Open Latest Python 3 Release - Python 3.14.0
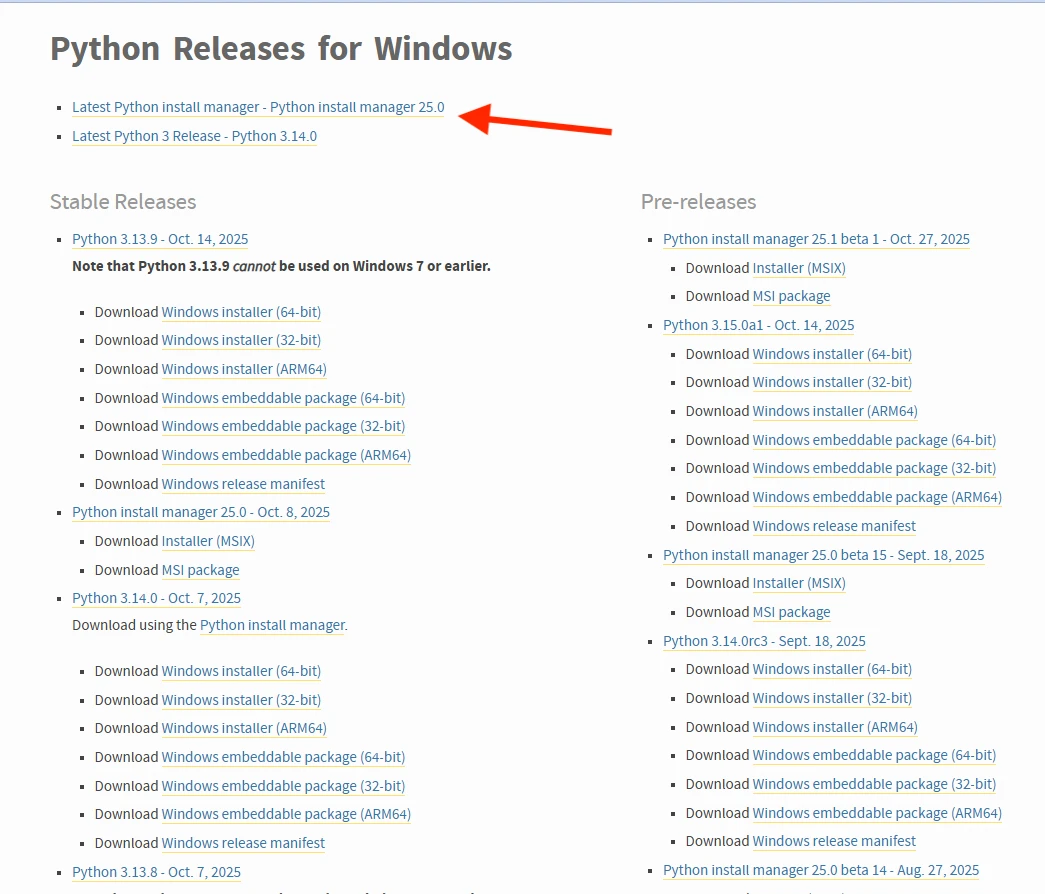This screenshot has height=894, width=1045. pyautogui.click(x=194, y=136)
